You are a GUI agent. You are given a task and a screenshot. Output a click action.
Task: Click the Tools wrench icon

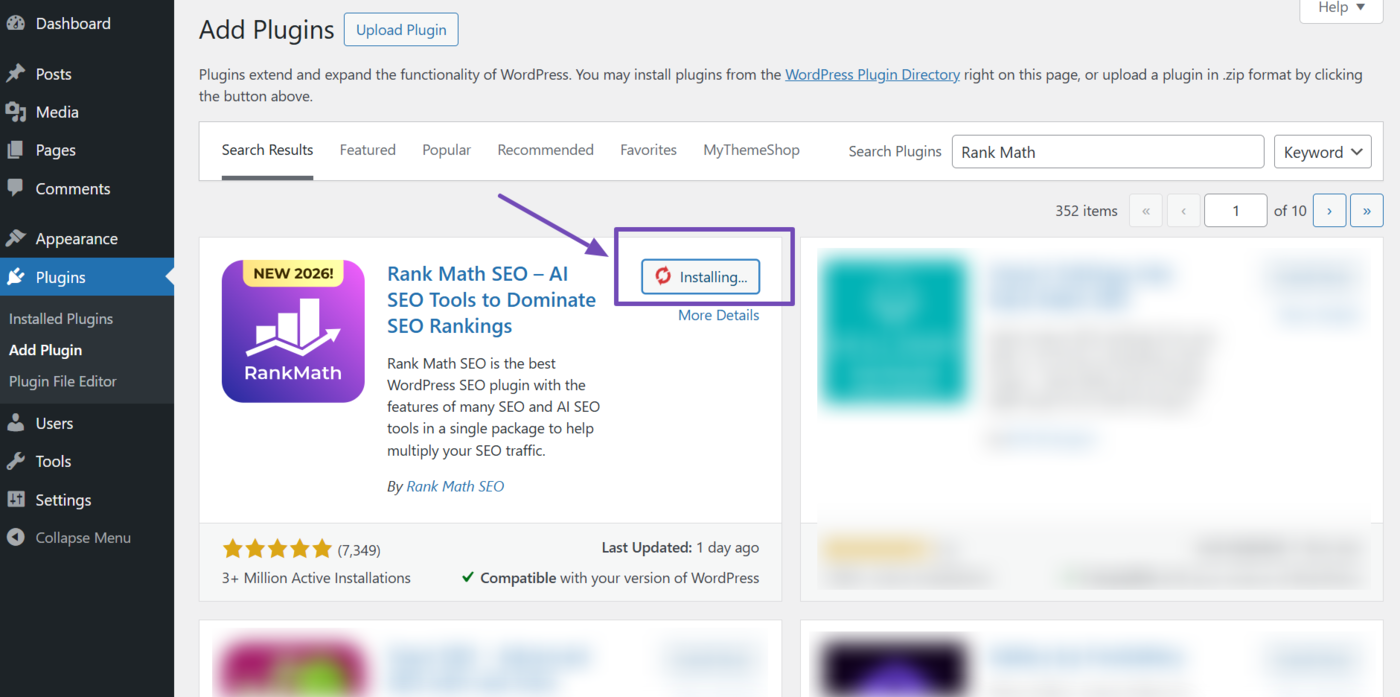(15, 461)
